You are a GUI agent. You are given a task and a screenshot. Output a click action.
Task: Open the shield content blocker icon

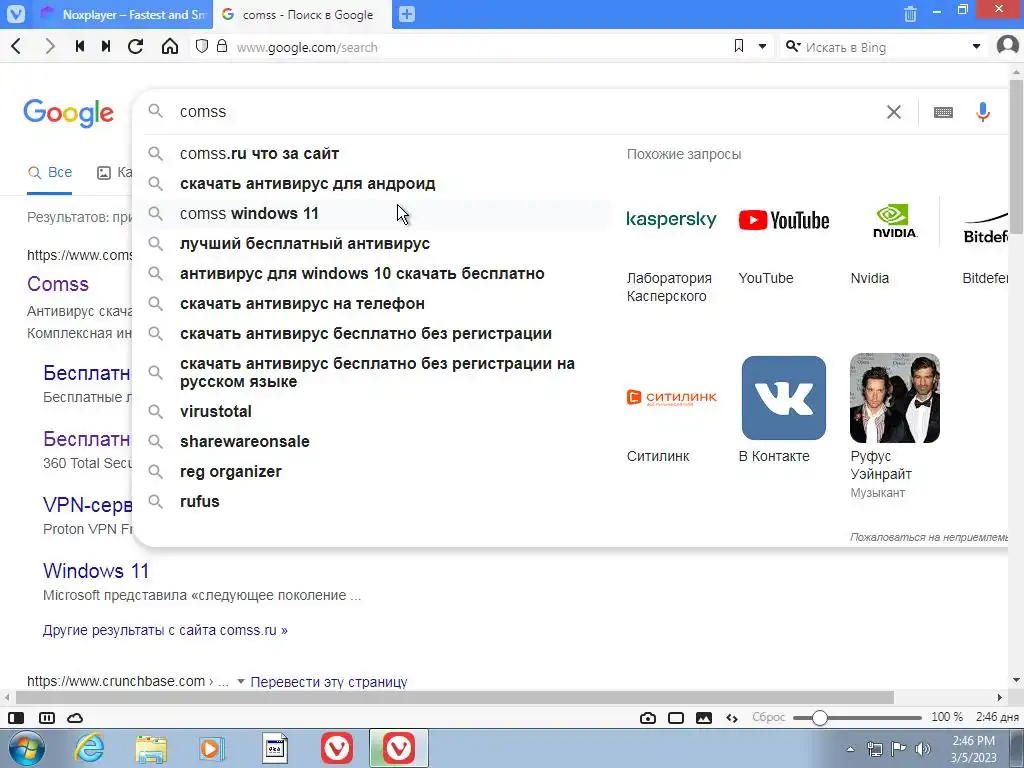(202, 46)
